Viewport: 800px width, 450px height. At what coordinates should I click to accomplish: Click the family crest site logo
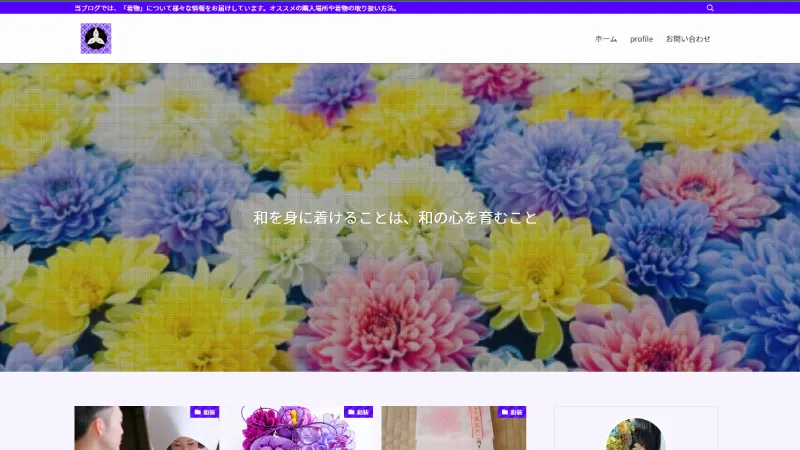coord(96,38)
